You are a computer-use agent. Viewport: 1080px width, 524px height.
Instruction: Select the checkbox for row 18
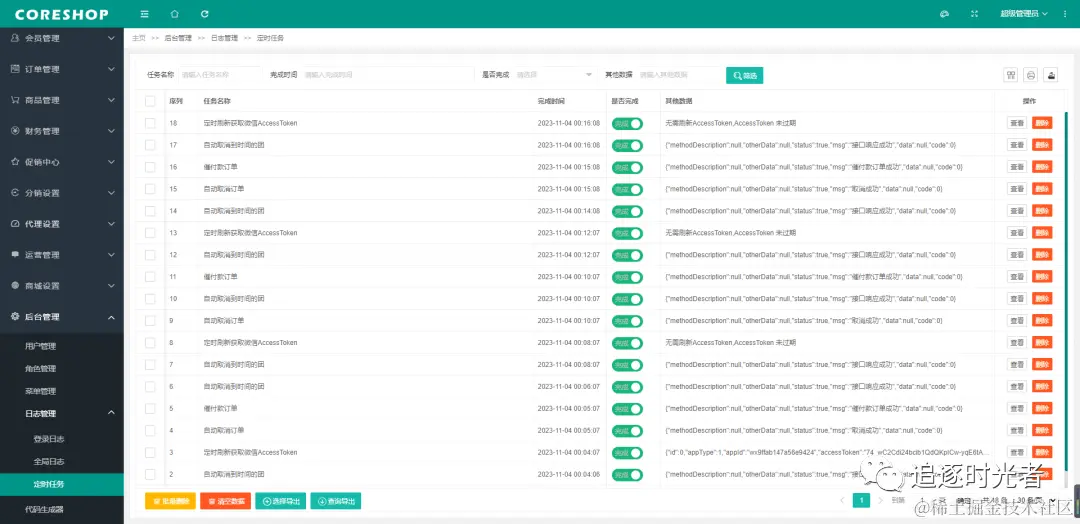point(150,123)
